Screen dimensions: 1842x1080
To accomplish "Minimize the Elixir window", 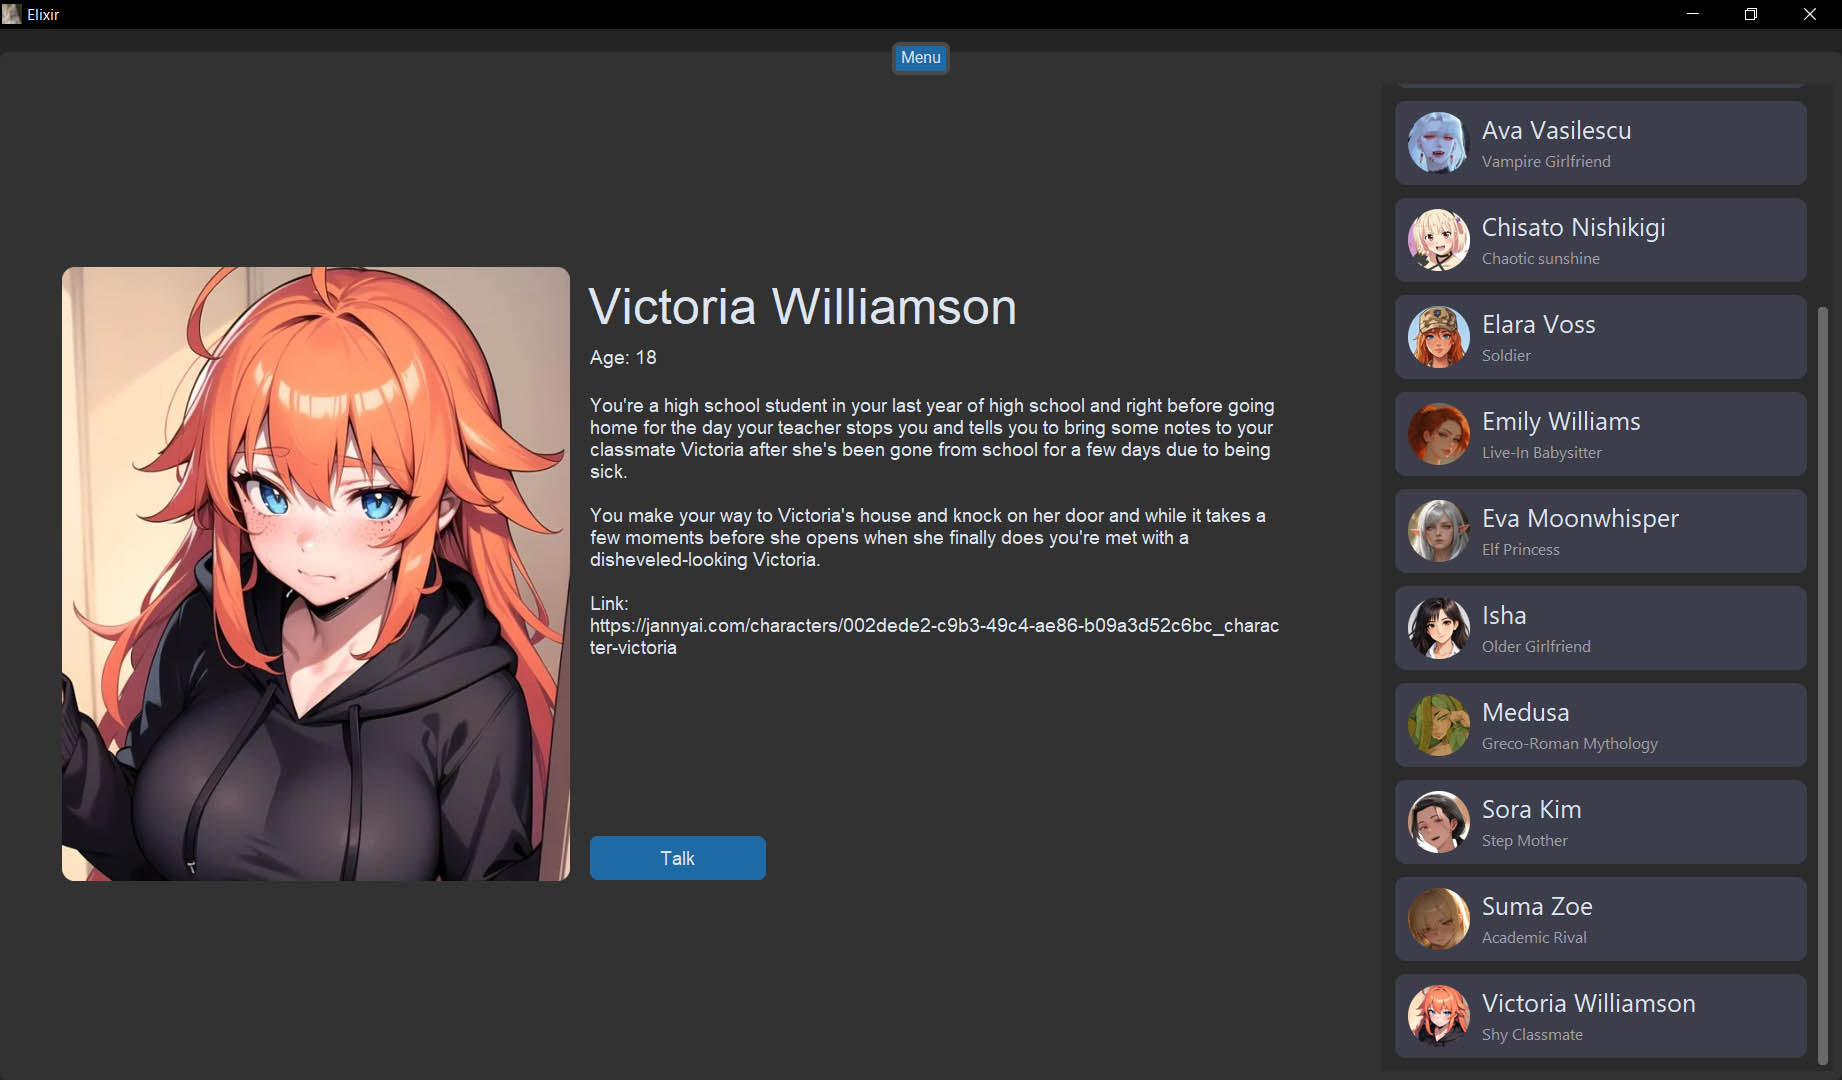I will (x=1693, y=14).
